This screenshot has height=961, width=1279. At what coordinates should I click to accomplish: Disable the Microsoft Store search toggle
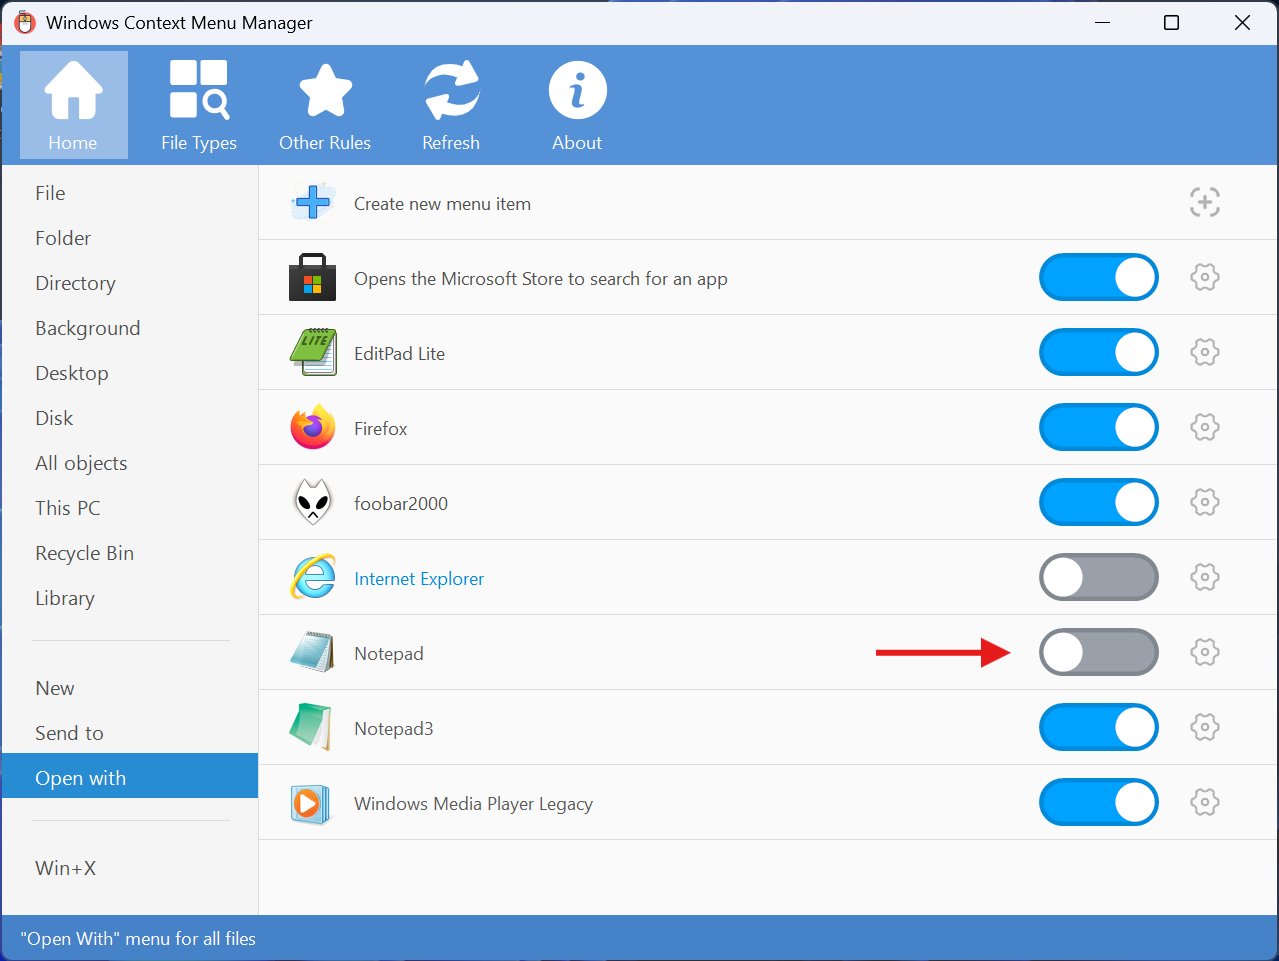point(1099,277)
